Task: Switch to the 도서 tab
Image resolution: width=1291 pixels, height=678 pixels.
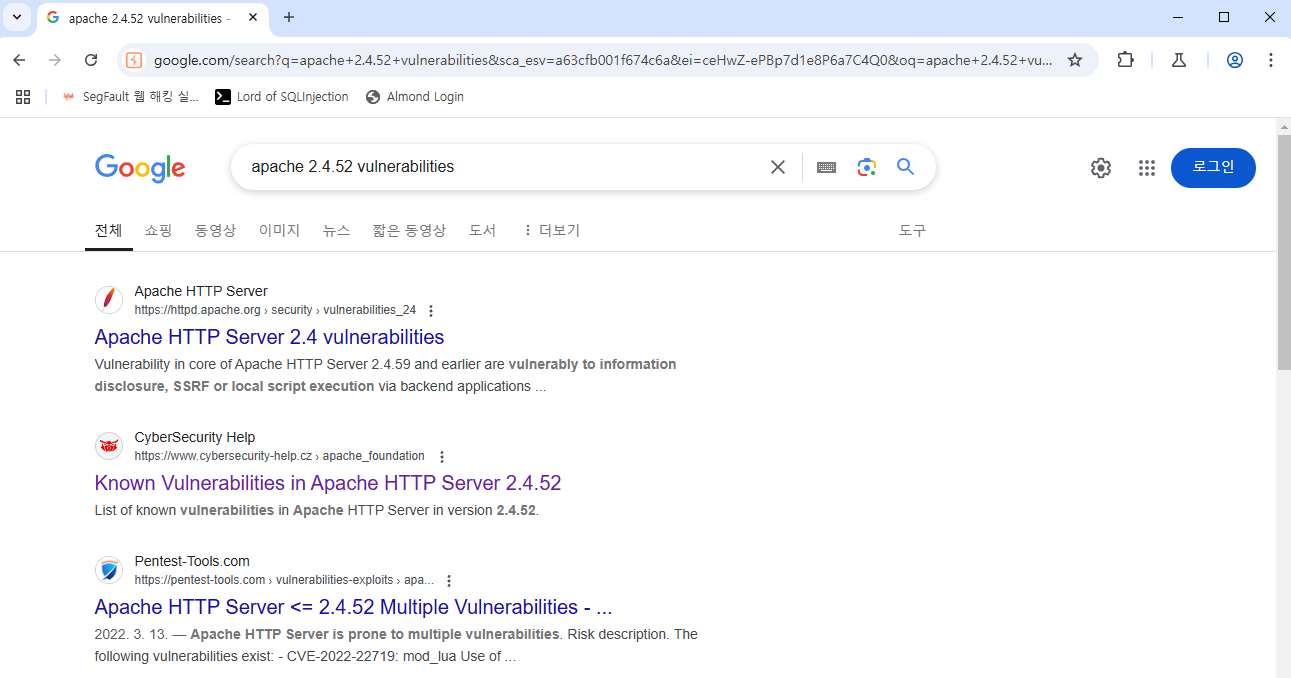Action: 482,230
